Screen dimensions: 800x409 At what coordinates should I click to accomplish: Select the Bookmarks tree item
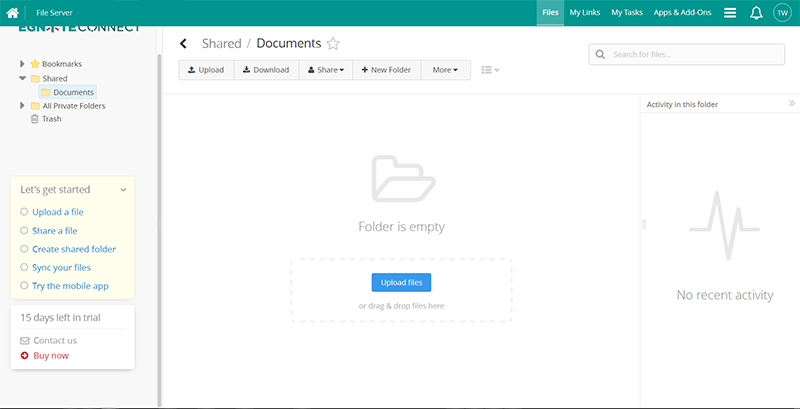coord(62,64)
